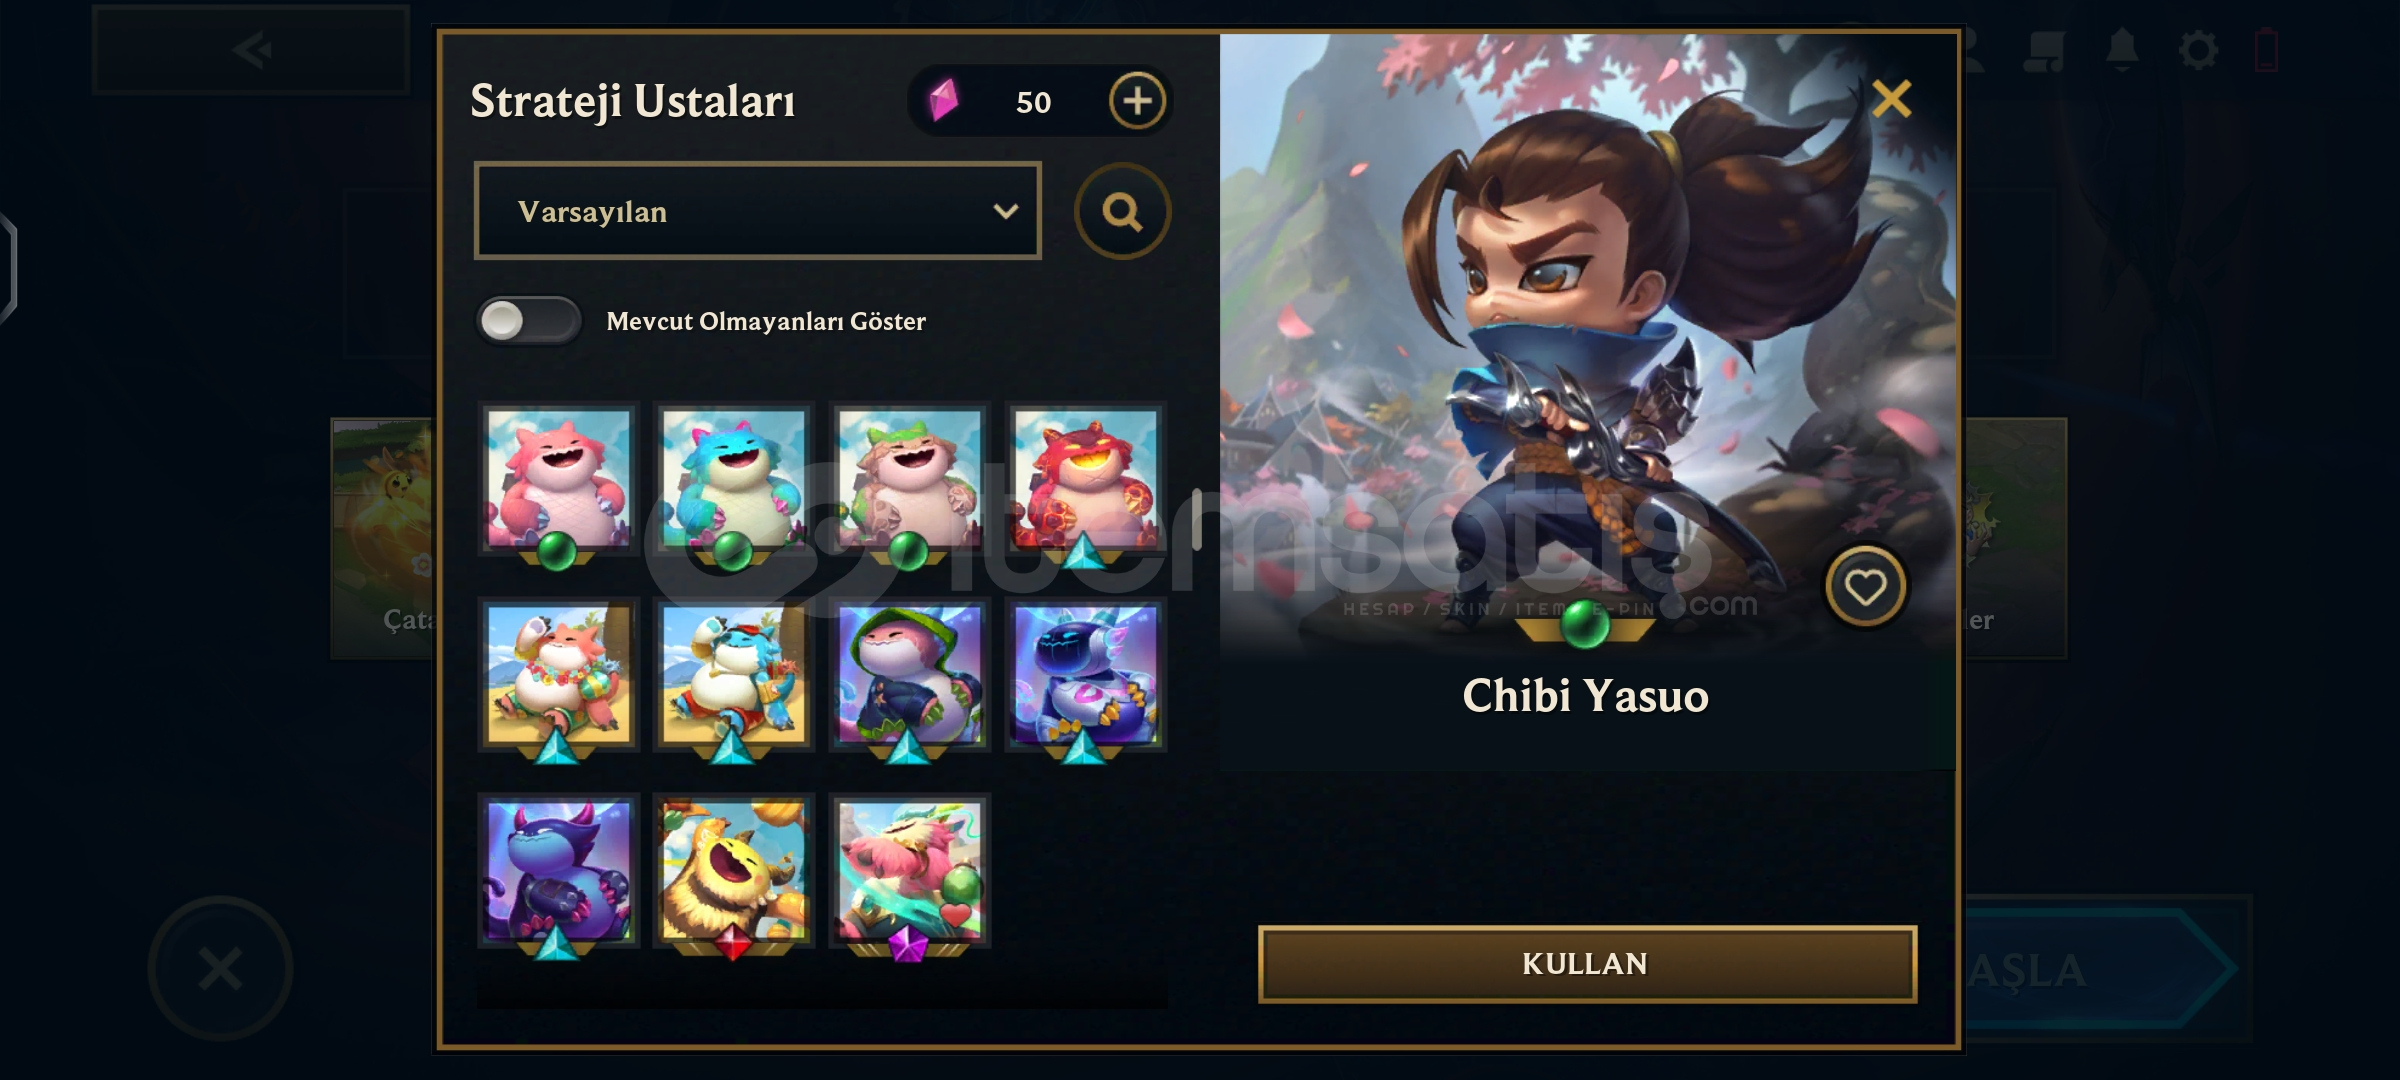This screenshot has height=1080, width=2400.
Task: Click the round X cancel button
Action: pyautogui.click(x=220, y=968)
